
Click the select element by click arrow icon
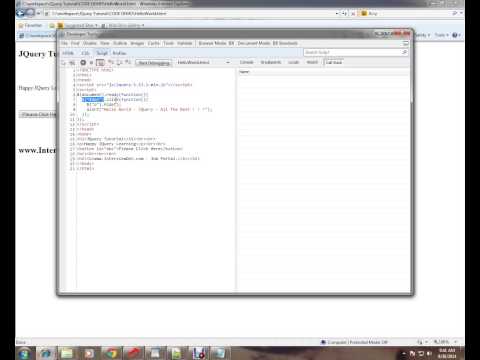[64, 63]
